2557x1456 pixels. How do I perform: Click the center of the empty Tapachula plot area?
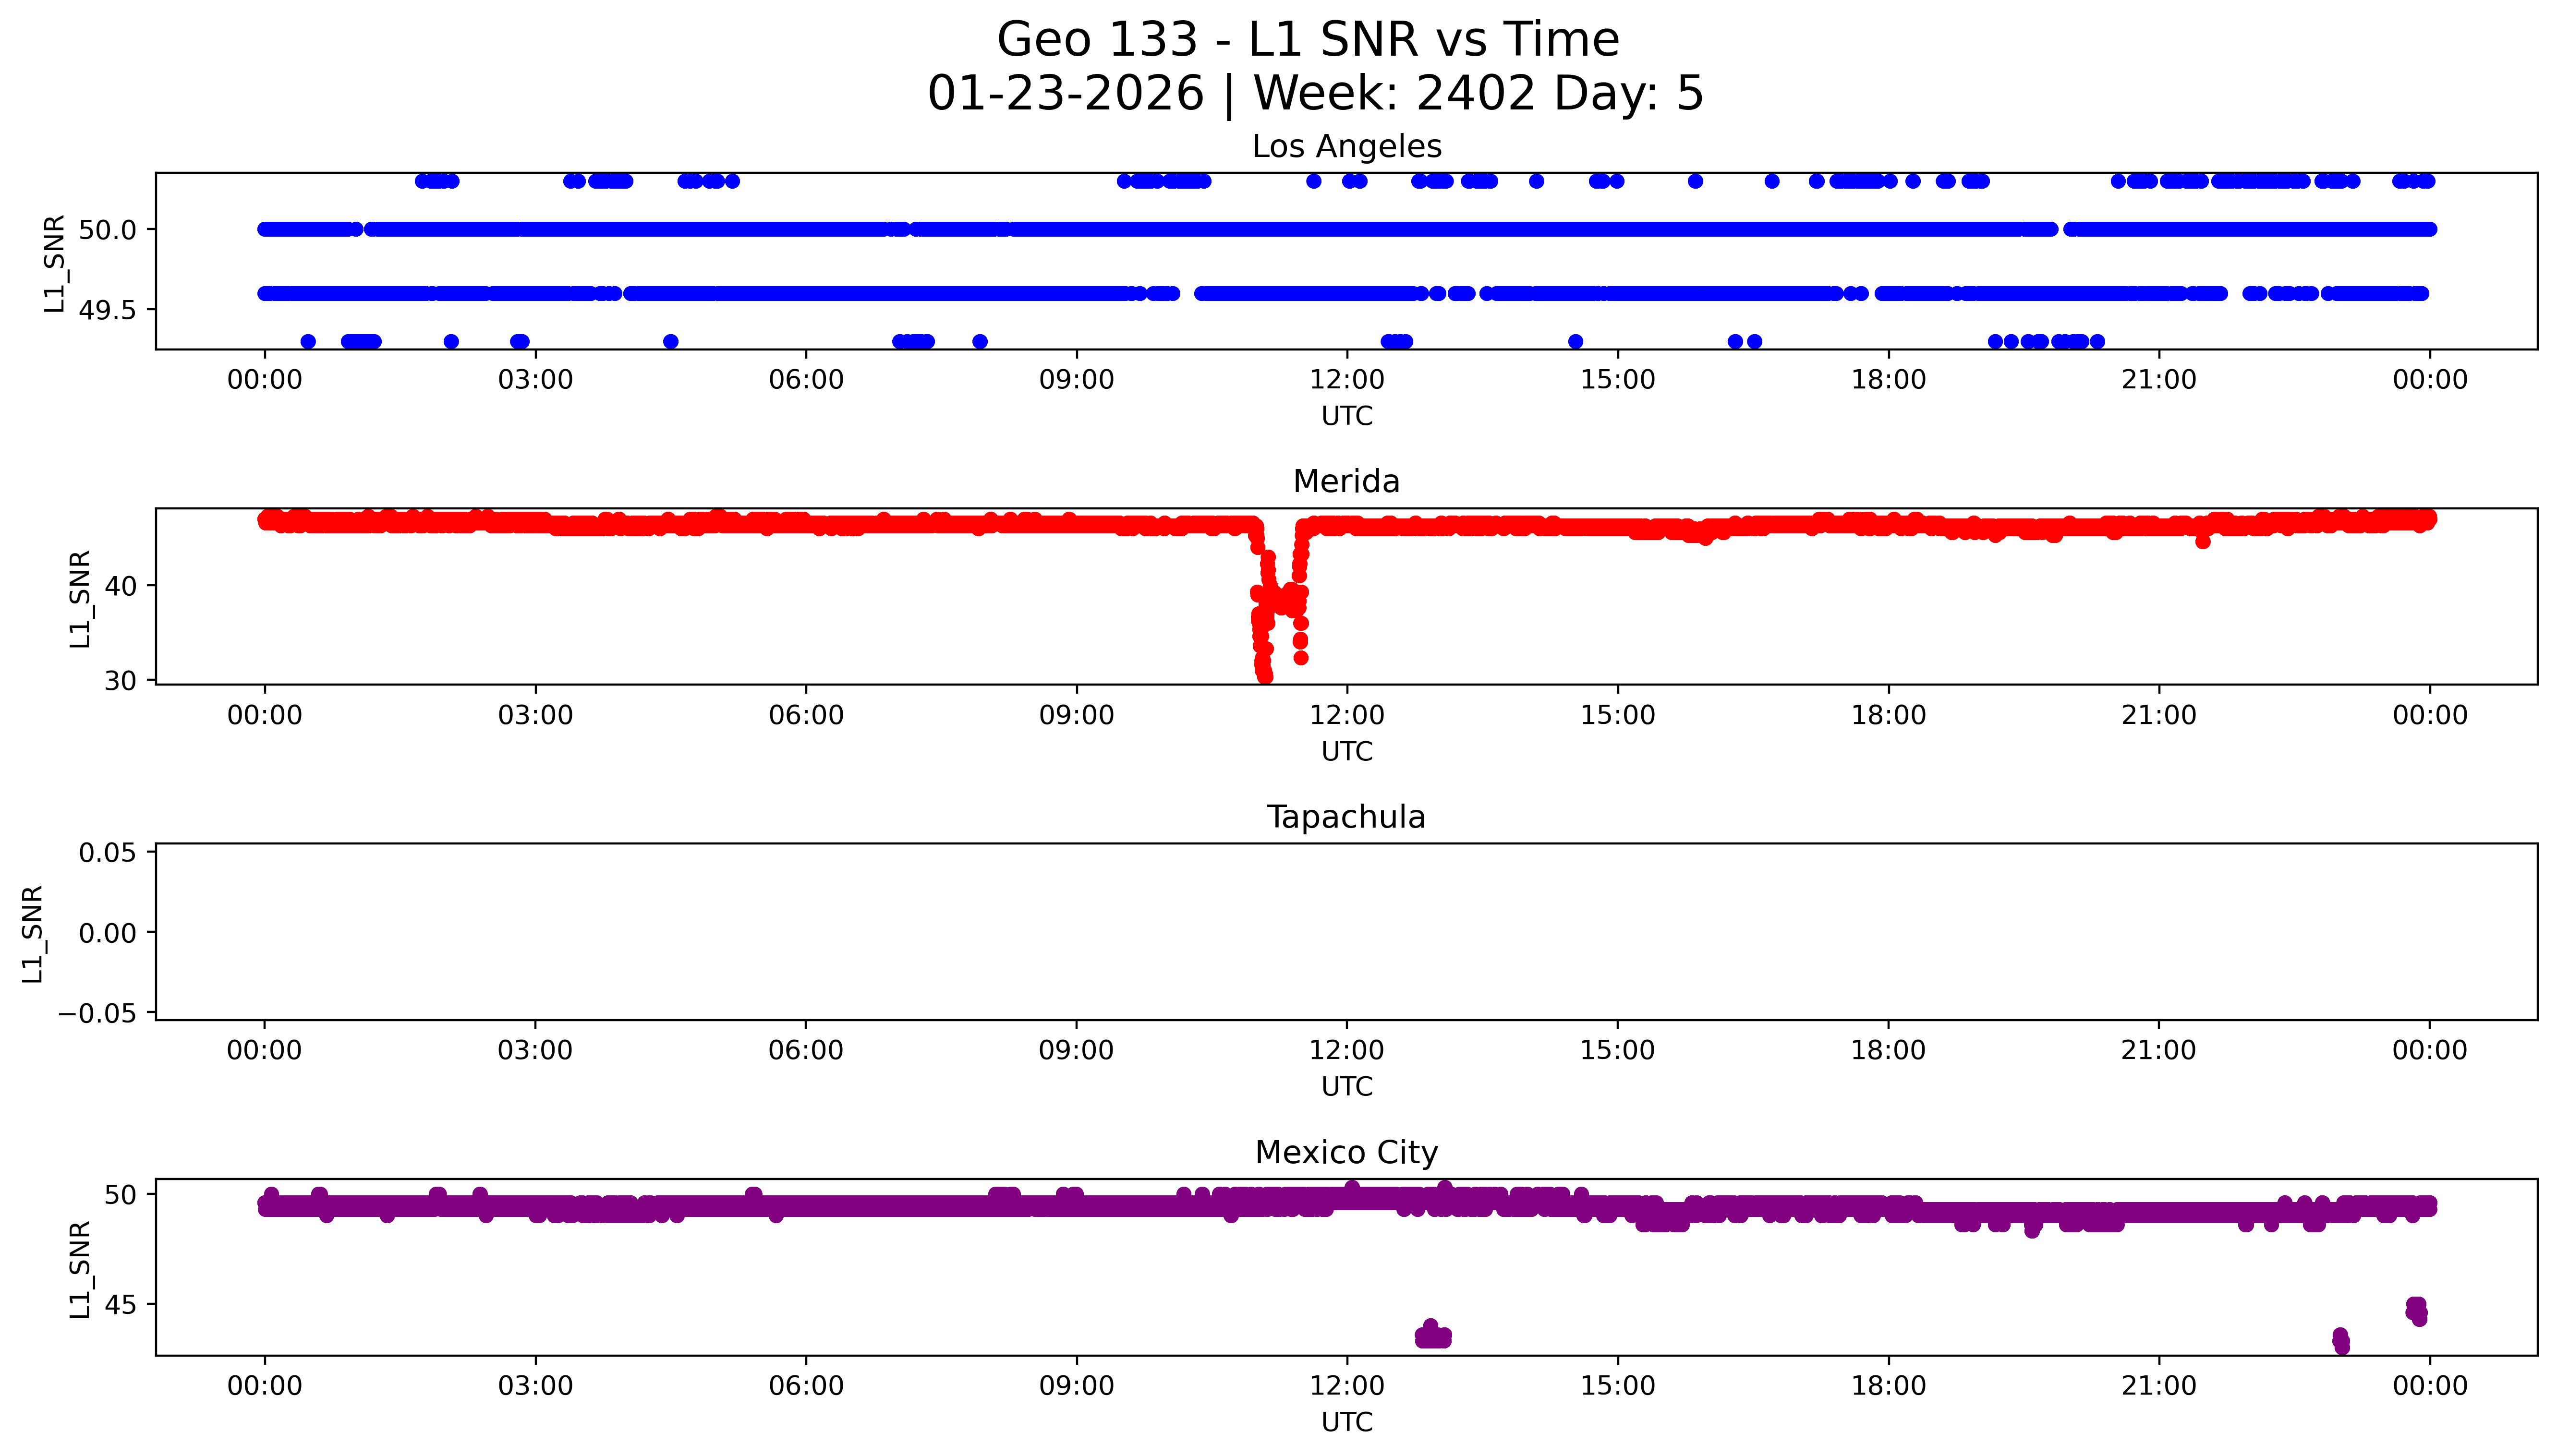click(x=1346, y=932)
